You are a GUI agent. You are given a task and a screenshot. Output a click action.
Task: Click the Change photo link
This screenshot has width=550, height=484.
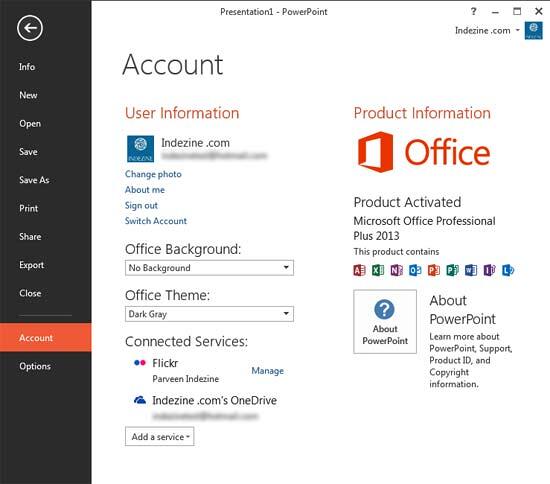[x=153, y=174]
